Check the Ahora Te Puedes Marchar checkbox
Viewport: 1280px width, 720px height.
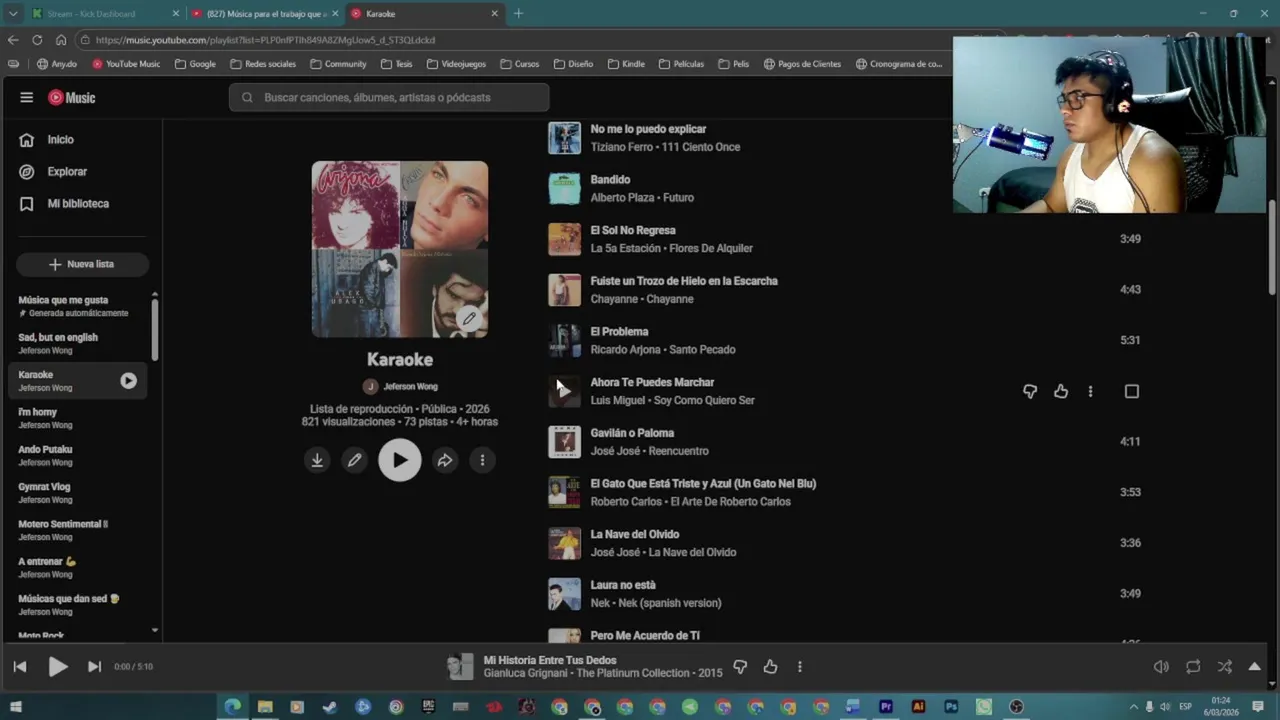1132,391
